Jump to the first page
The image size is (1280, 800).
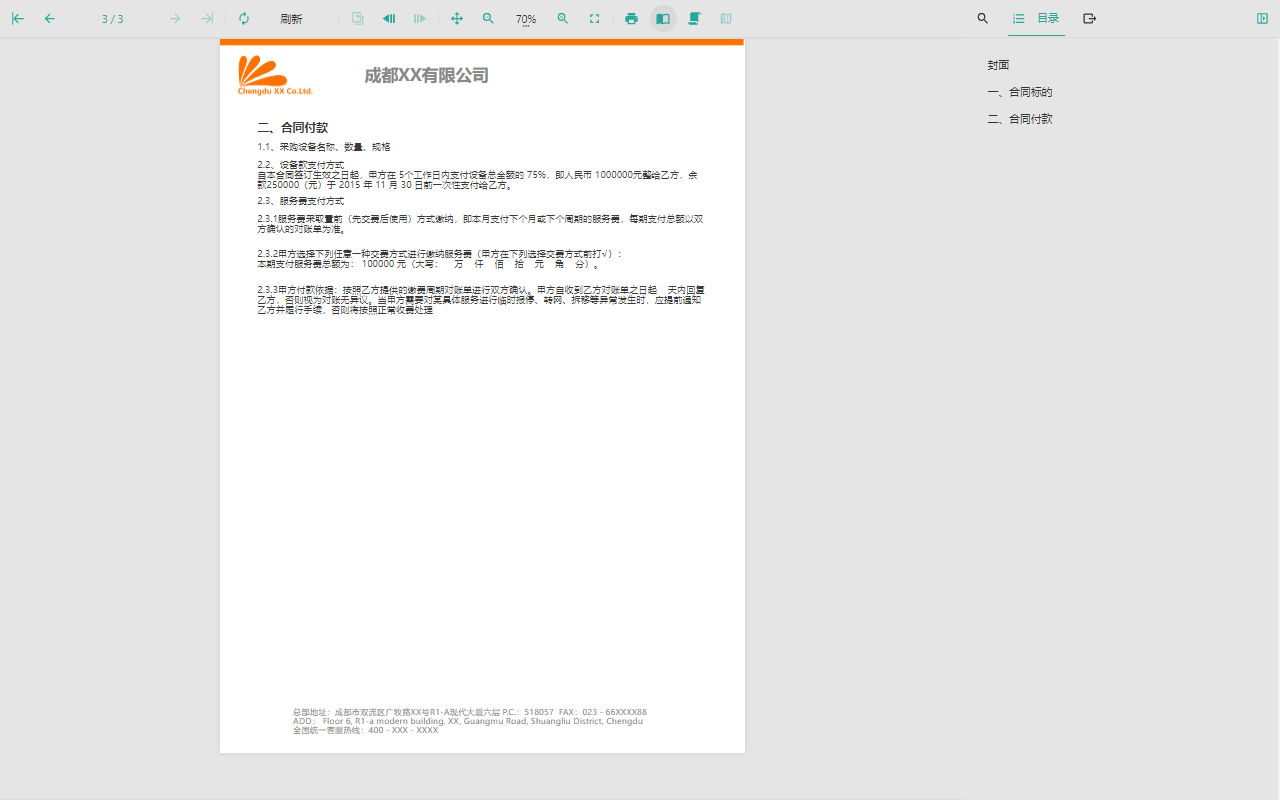18,19
